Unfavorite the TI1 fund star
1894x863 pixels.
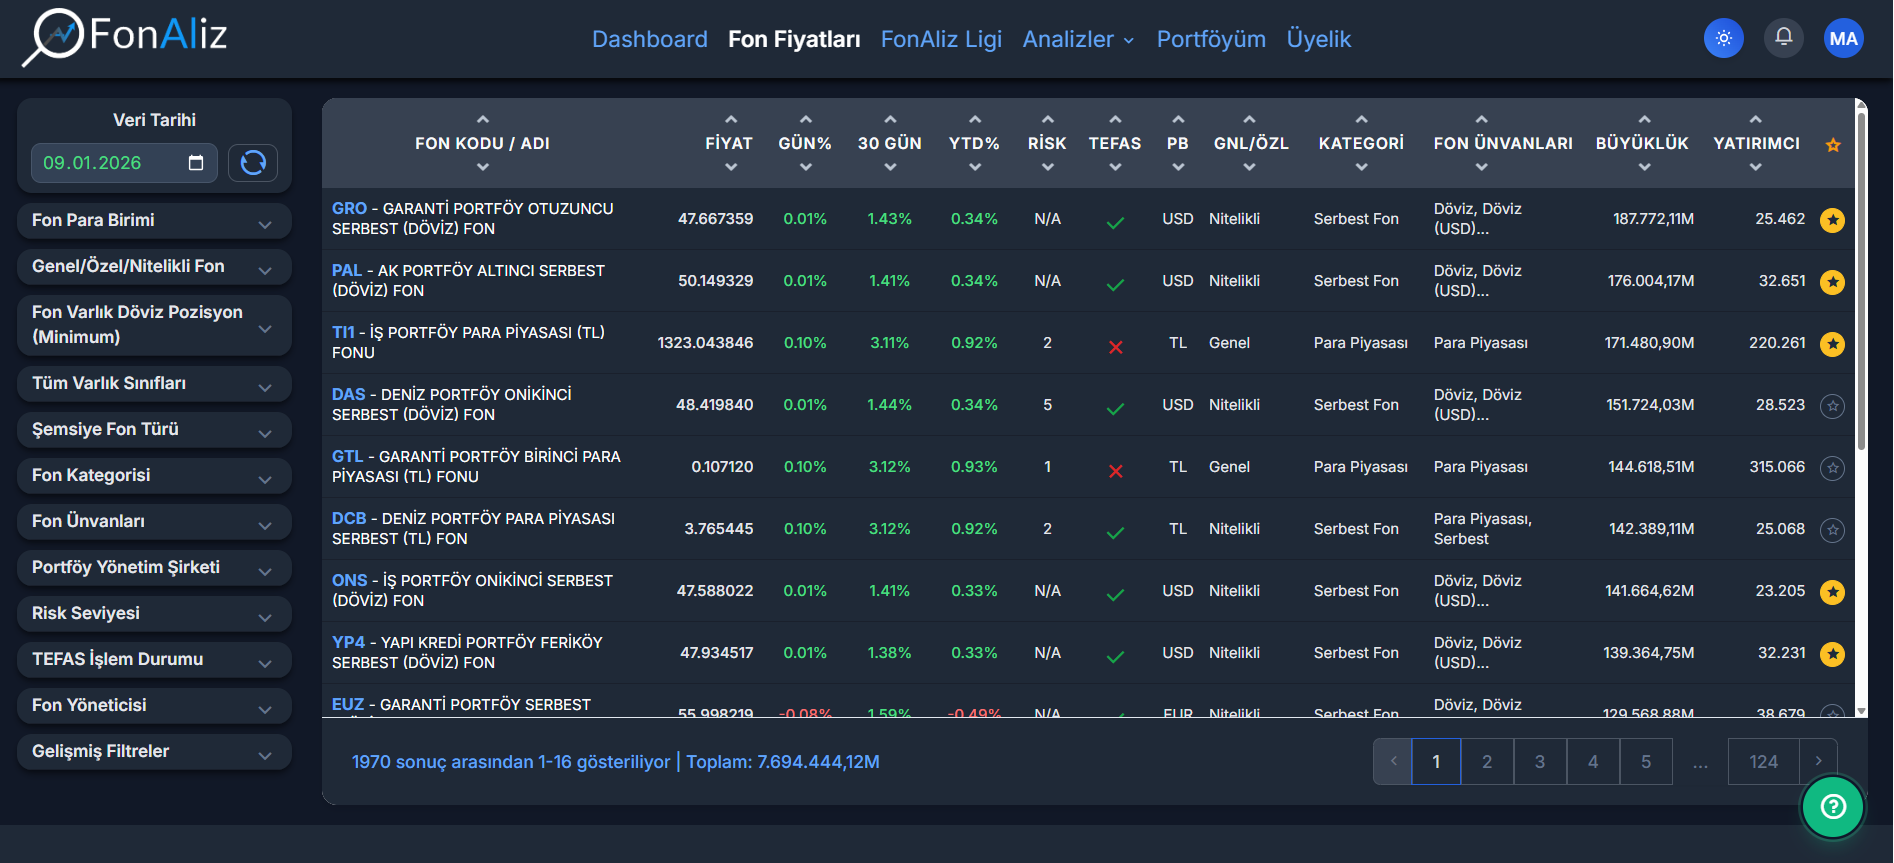1832,344
